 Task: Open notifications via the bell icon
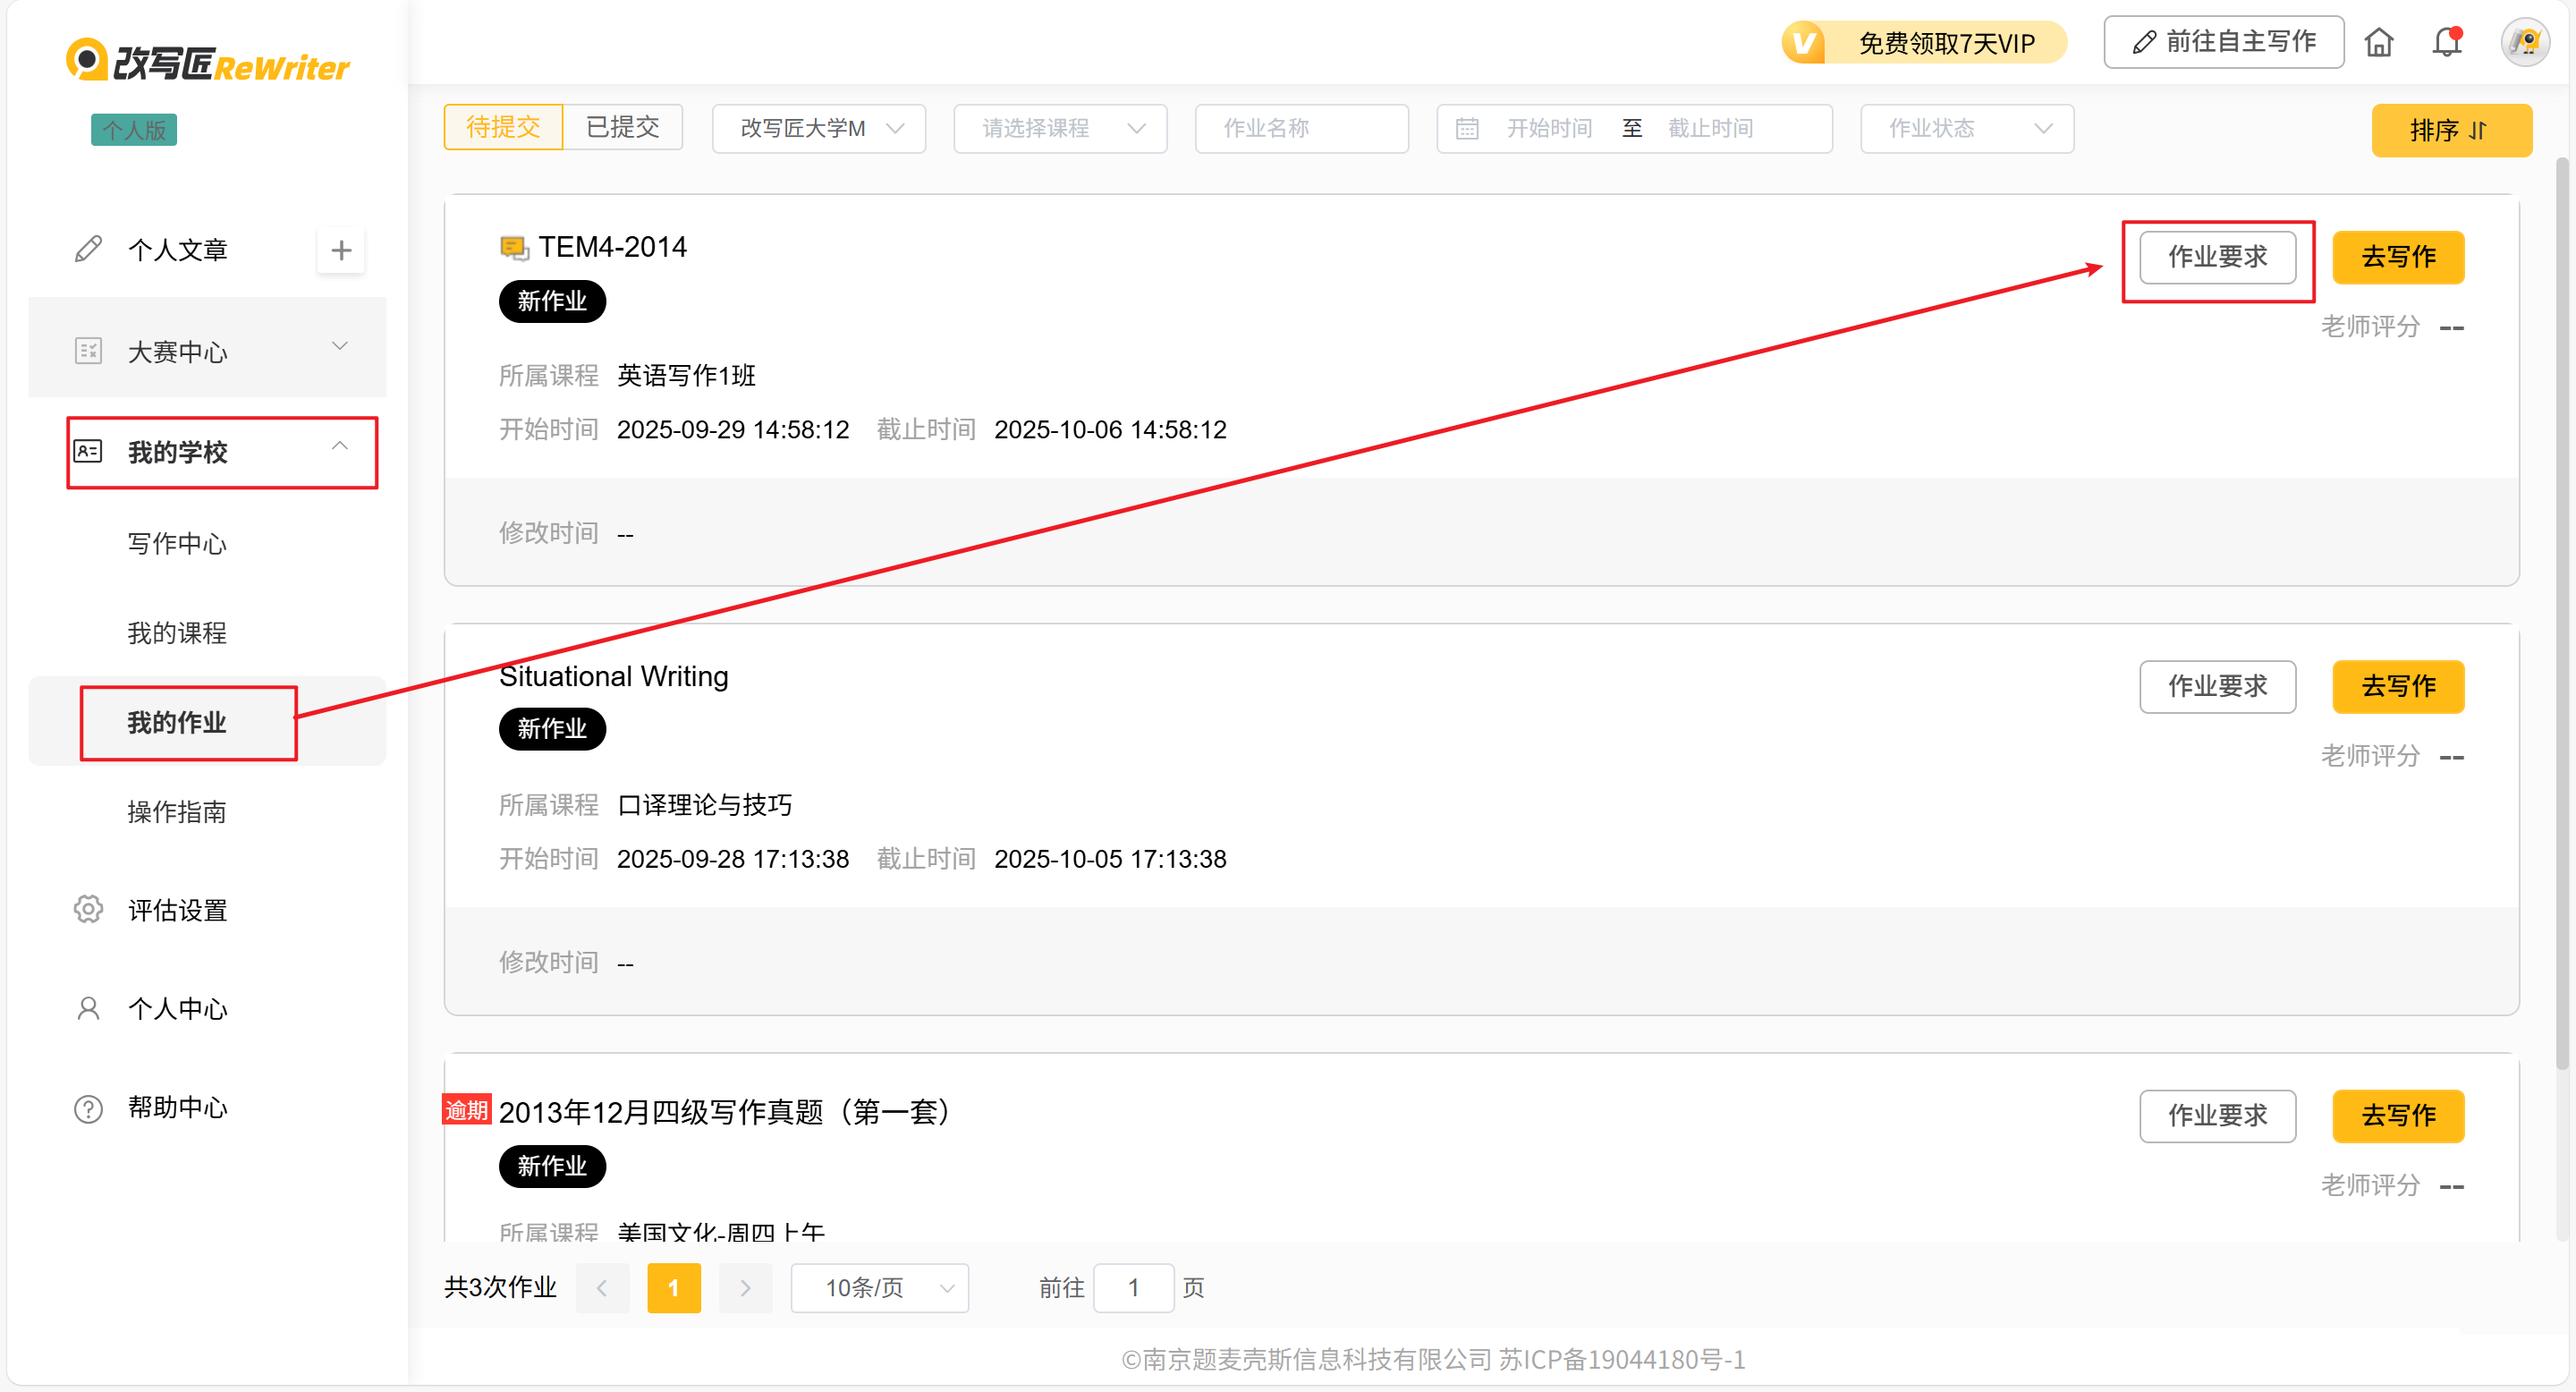[x=2446, y=43]
